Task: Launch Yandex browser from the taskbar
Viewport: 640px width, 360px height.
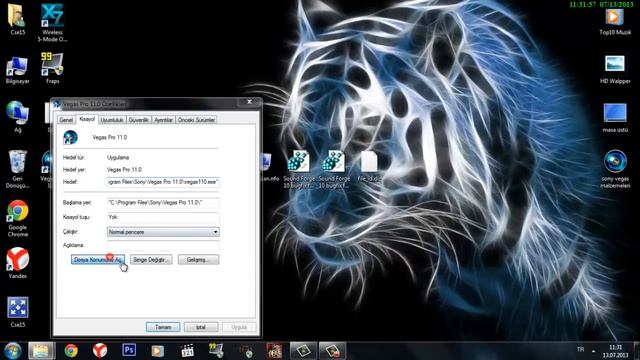Action: [100, 351]
